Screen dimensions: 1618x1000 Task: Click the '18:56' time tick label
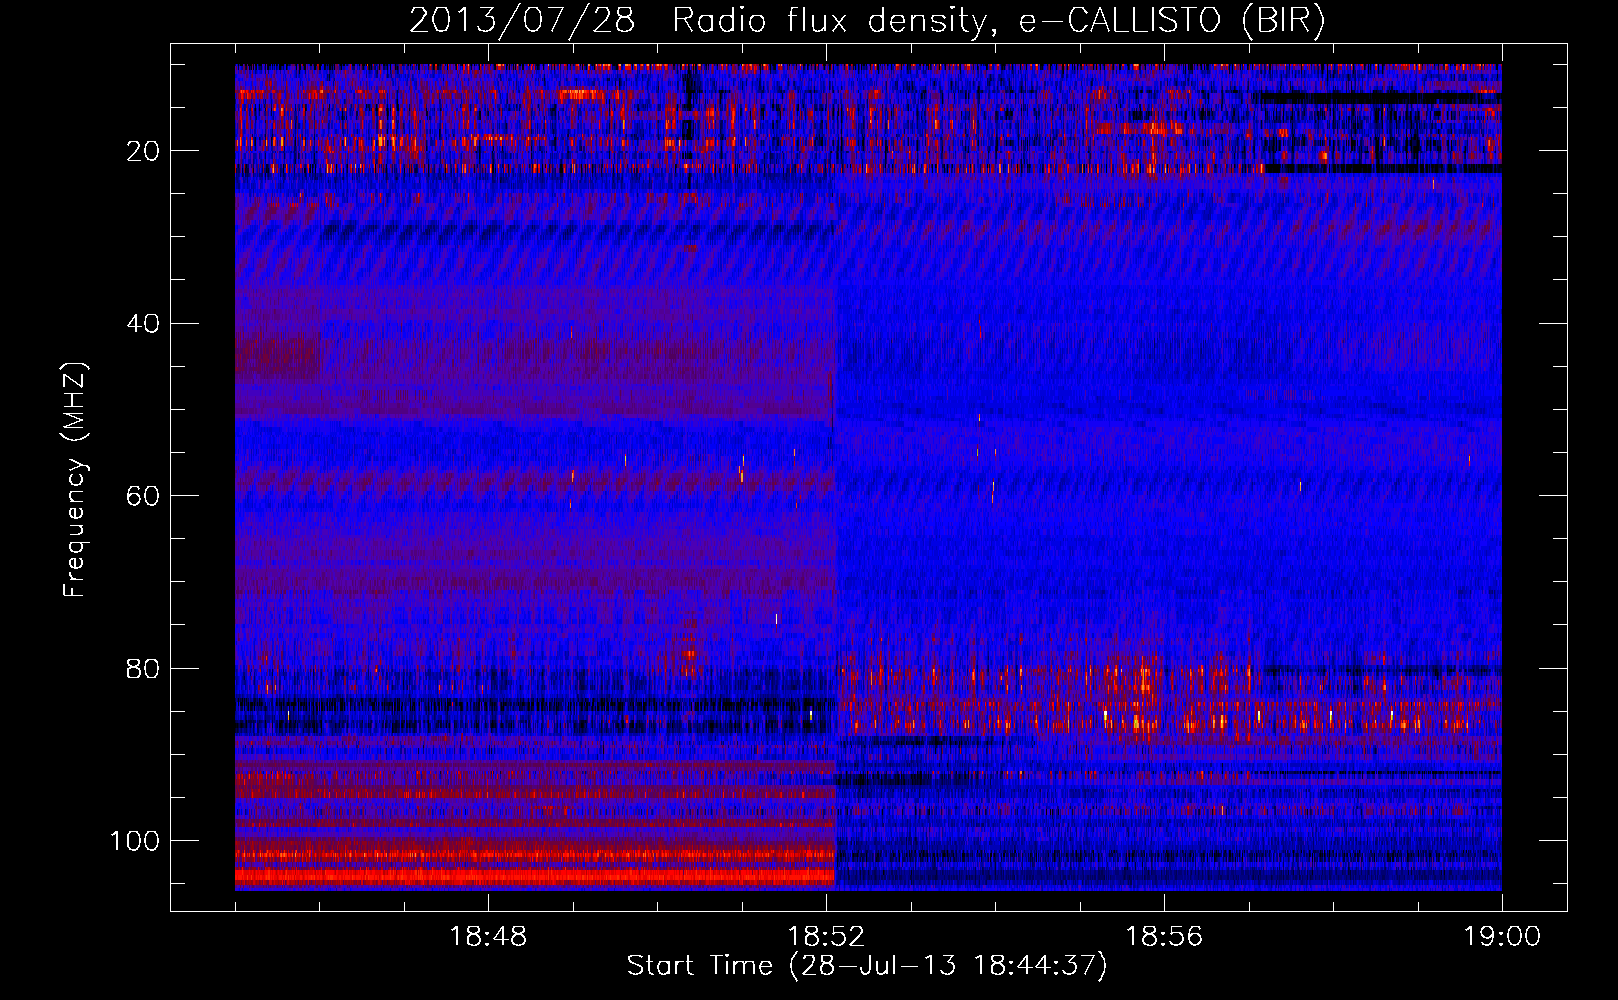tap(1164, 937)
